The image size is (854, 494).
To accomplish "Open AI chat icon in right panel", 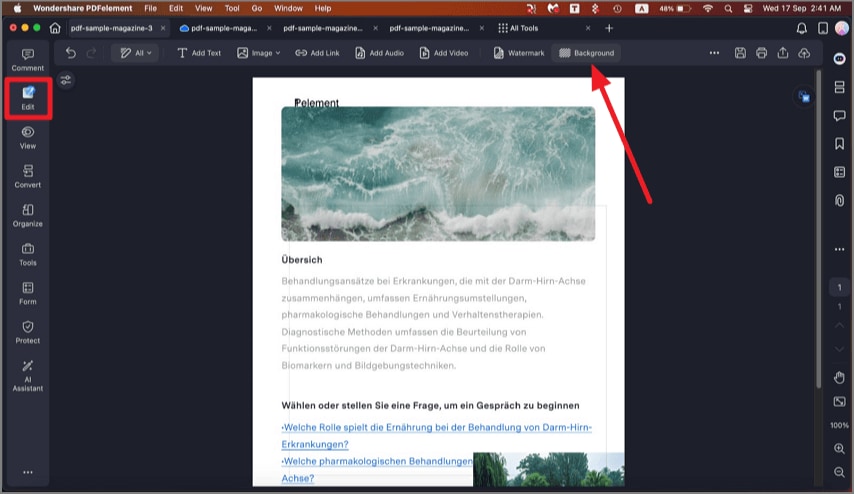I will [x=839, y=59].
